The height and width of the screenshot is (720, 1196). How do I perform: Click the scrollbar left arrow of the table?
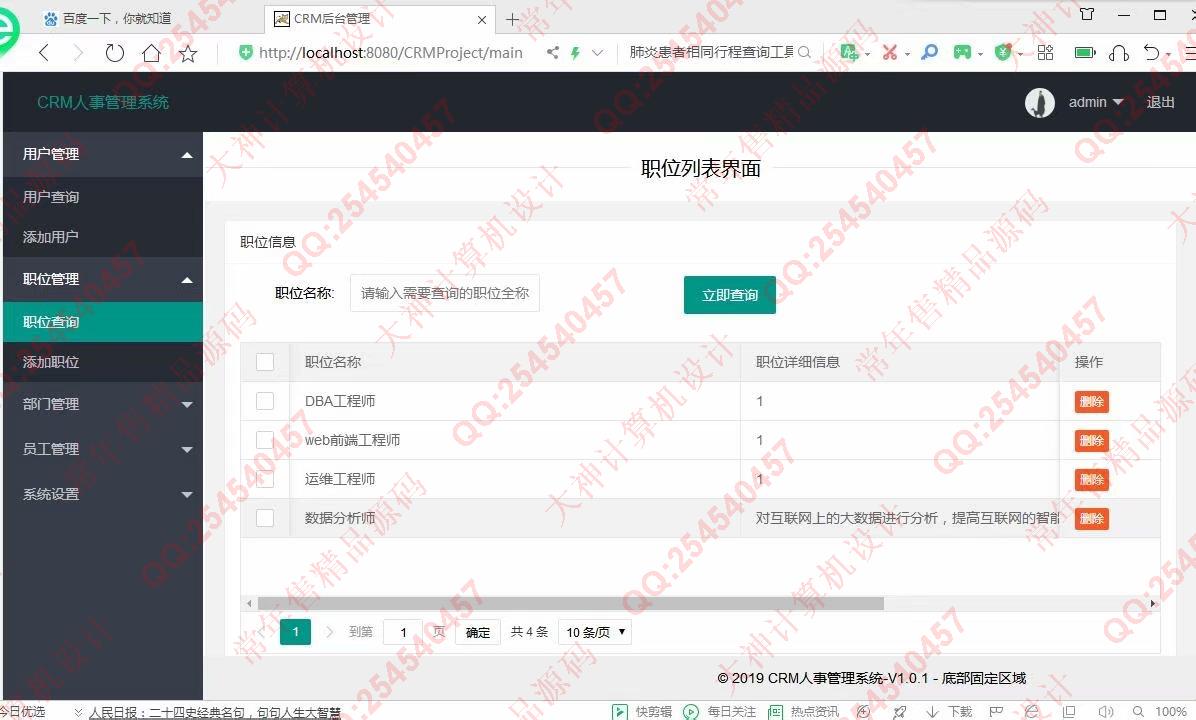249,603
